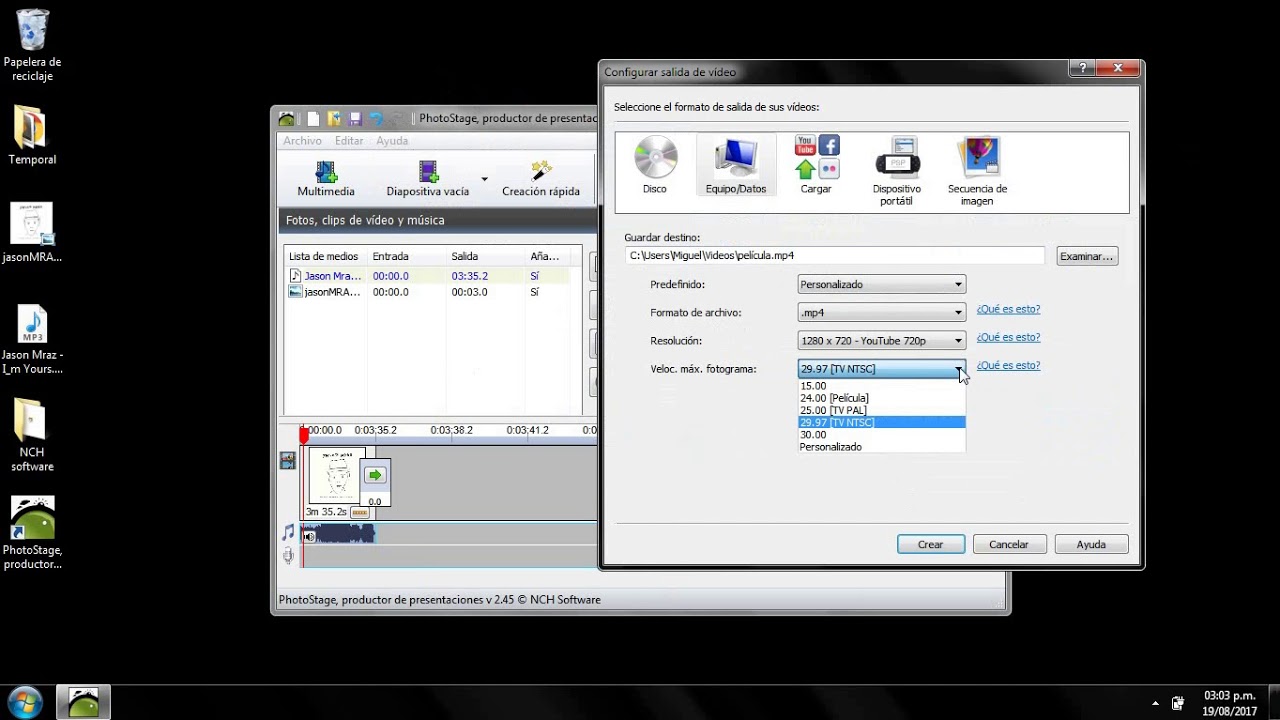Click open project folder icon in title bar
1280x720 pixels.
(334, 119)
